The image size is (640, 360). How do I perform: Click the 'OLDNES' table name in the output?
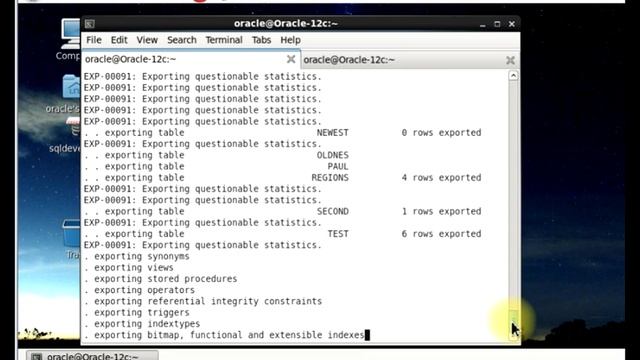(x=333, y=155)
